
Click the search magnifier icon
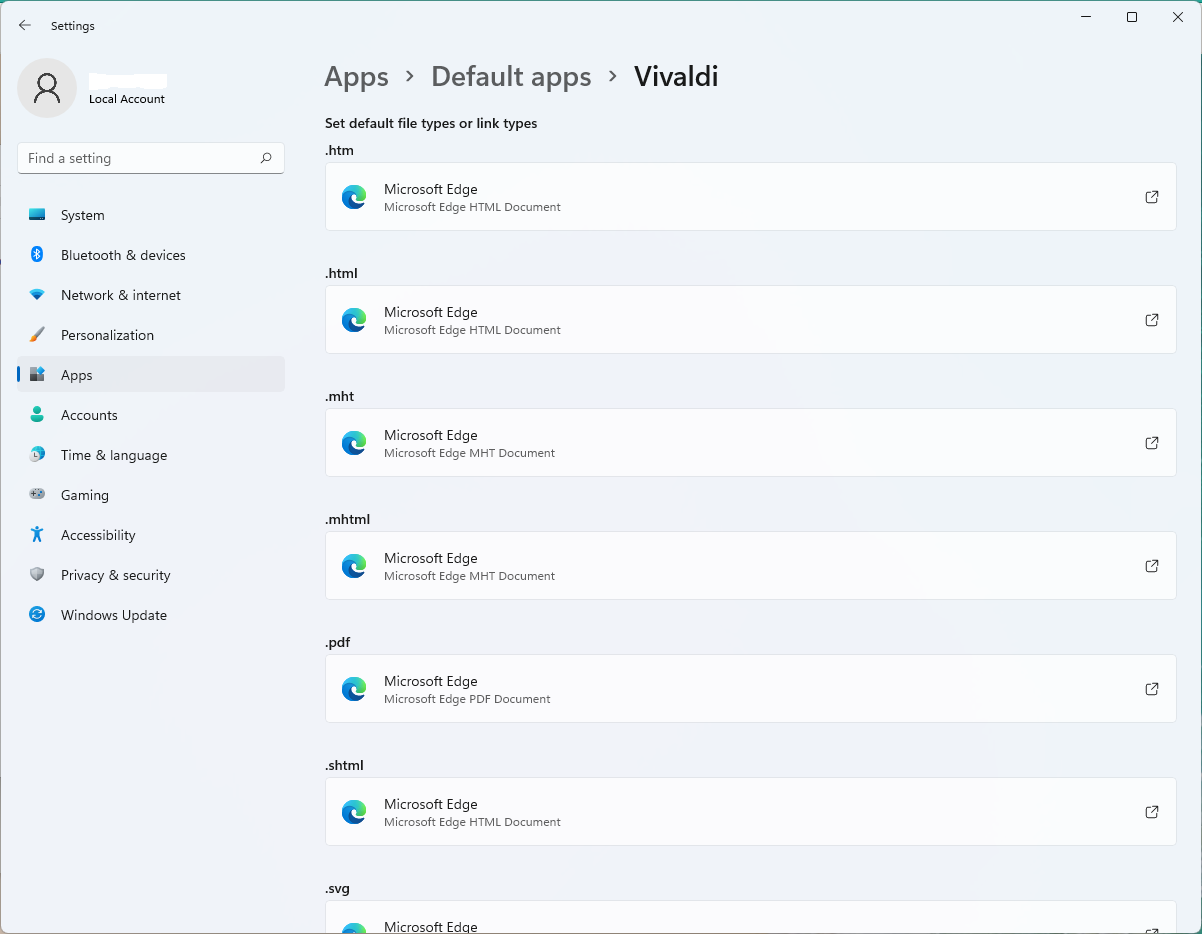click(266, 158)
